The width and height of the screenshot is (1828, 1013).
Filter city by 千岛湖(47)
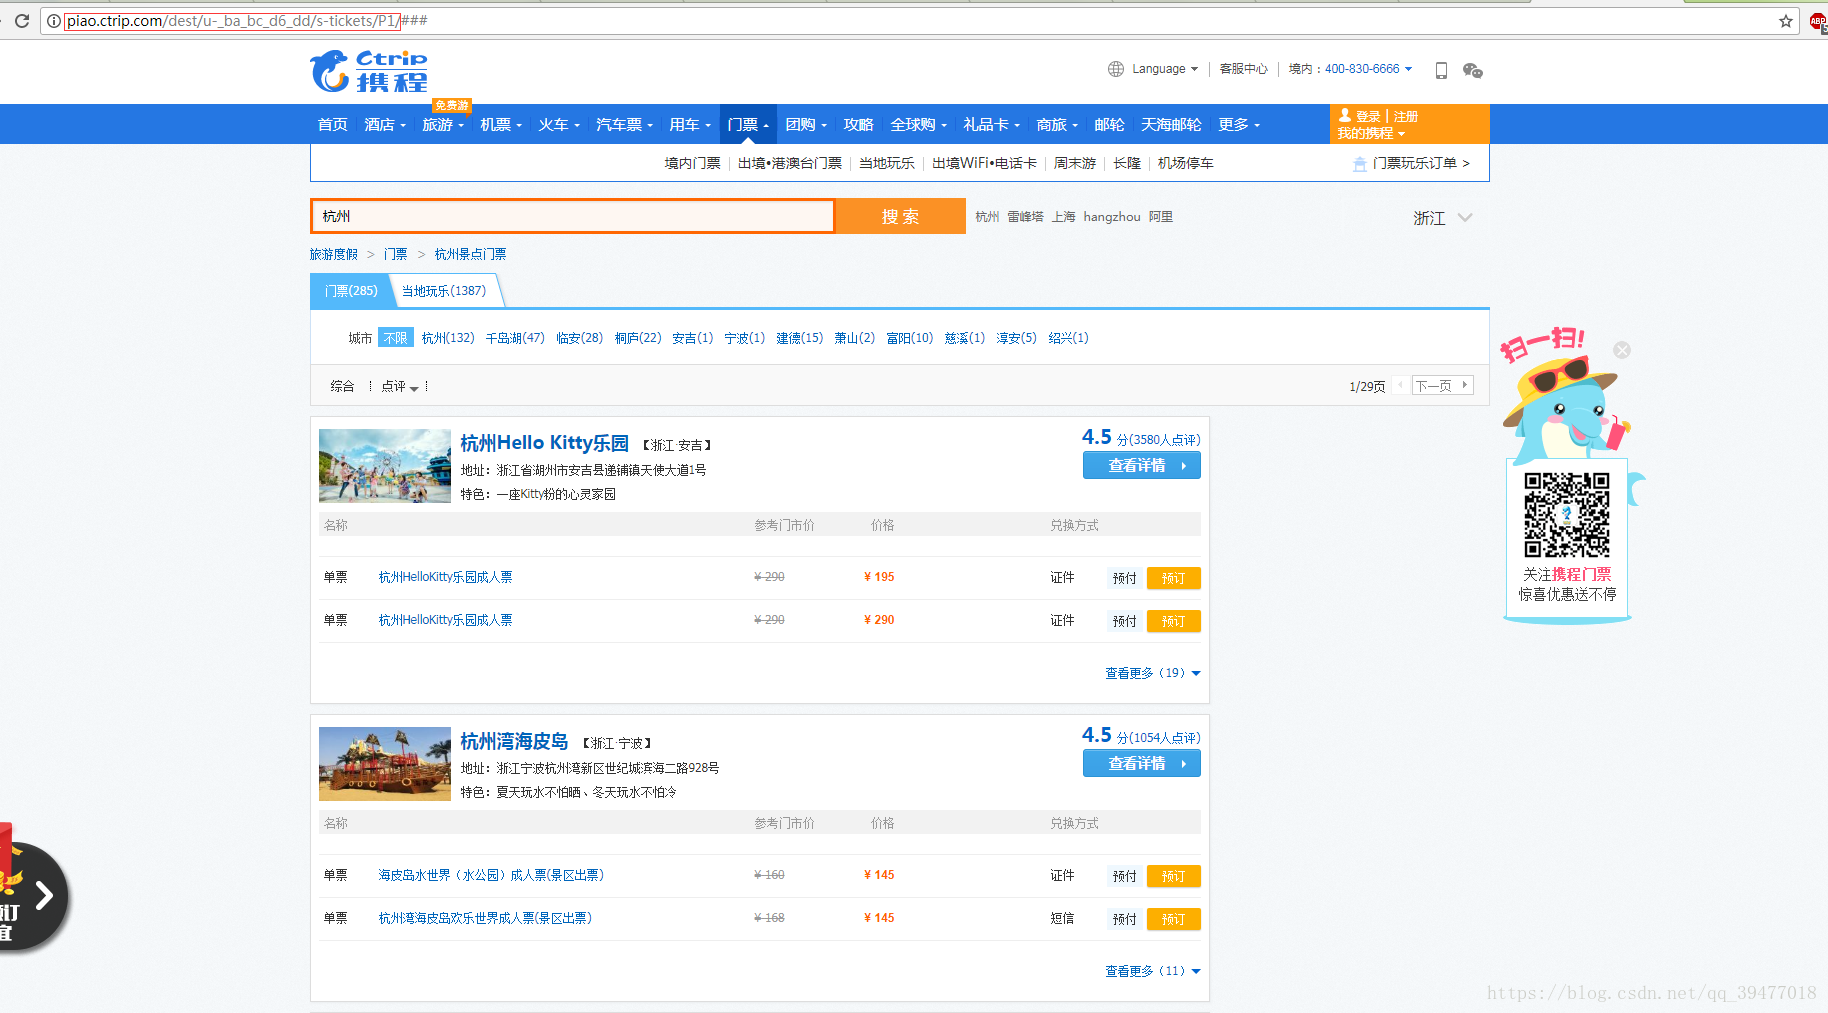(x=515, y=338)
